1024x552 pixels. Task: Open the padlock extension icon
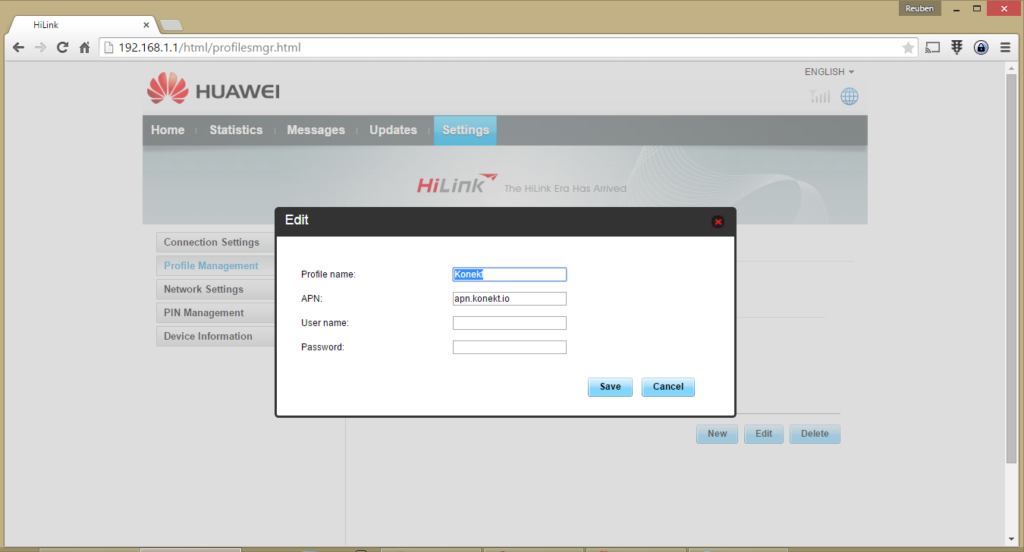pos(981,47)
